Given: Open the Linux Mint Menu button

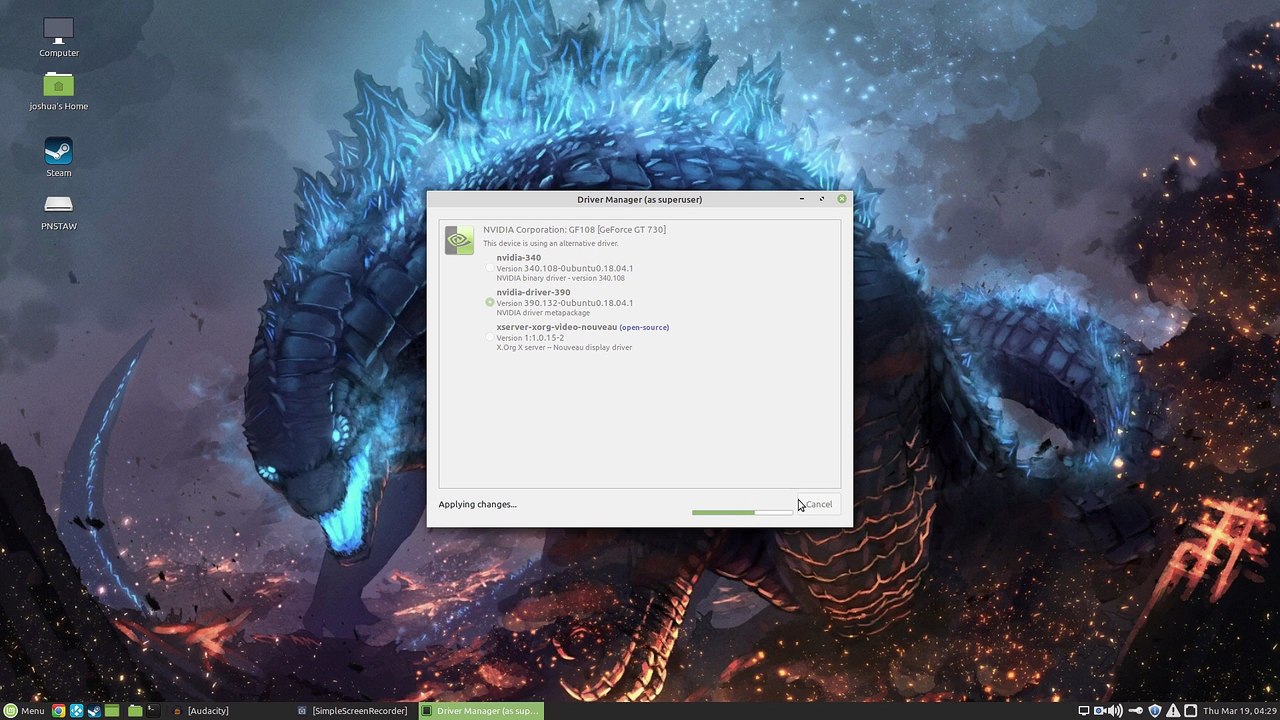Looking at the screenshot, I should click(25, 711).
